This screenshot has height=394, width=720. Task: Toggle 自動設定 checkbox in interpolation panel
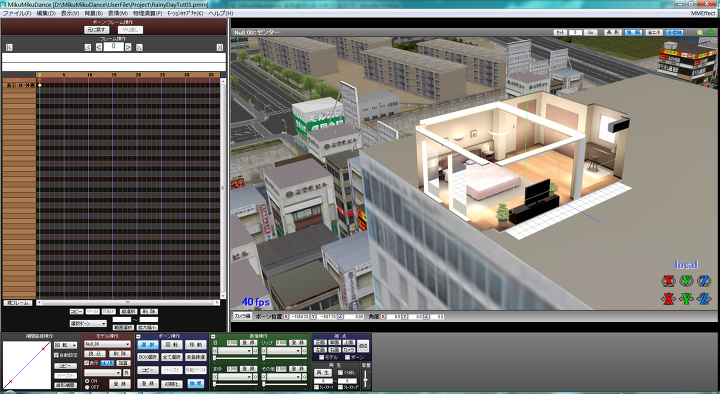pyautogui.click(x=56, y=355)
